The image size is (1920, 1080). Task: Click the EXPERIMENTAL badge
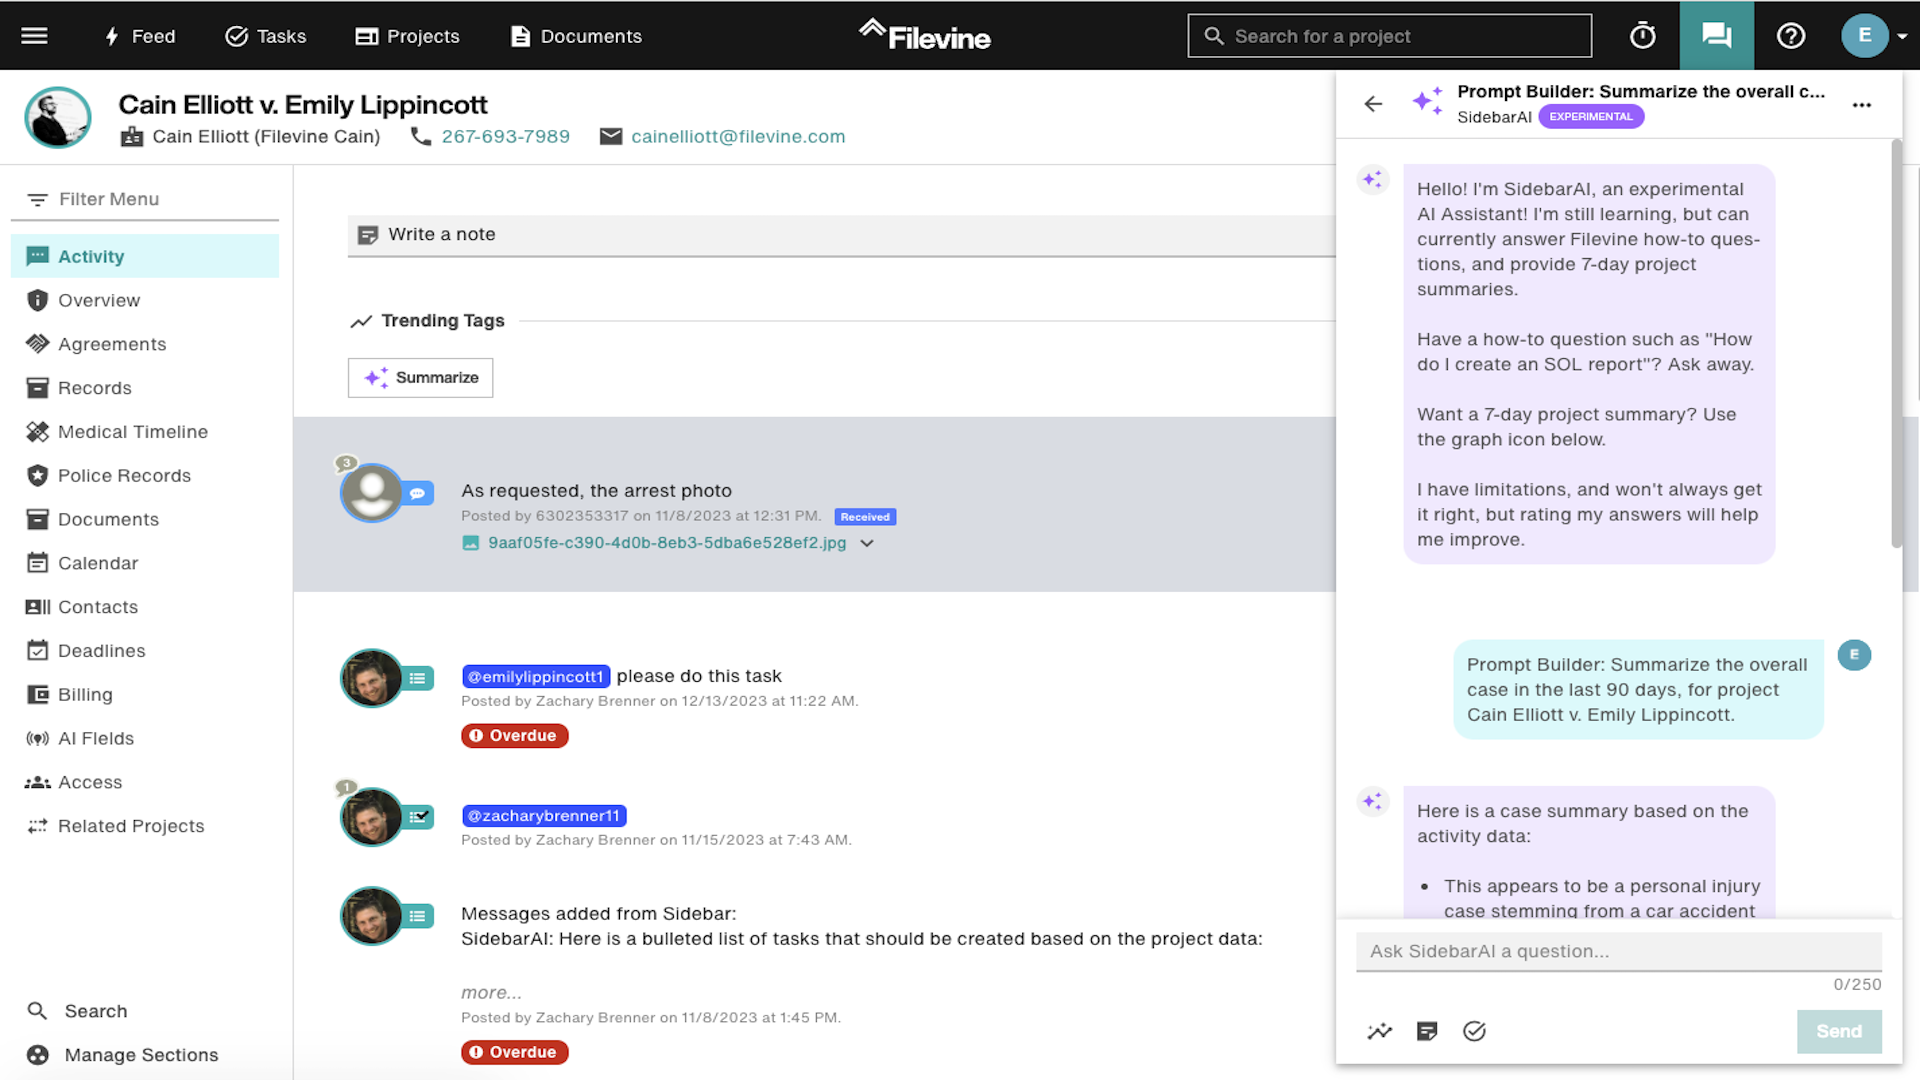(1591, 117)
